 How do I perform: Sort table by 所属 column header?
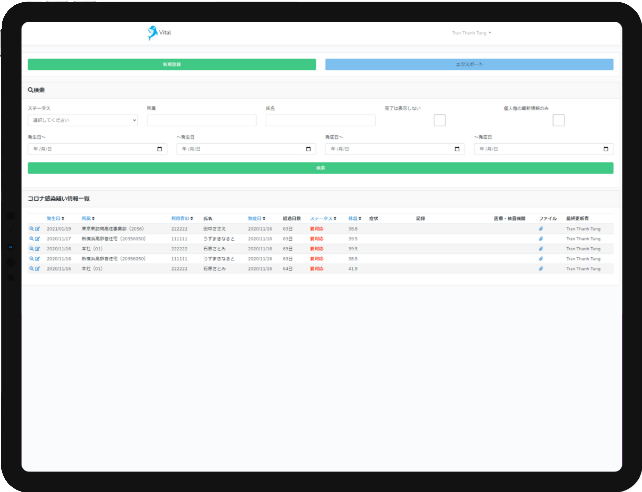(88, 217)
